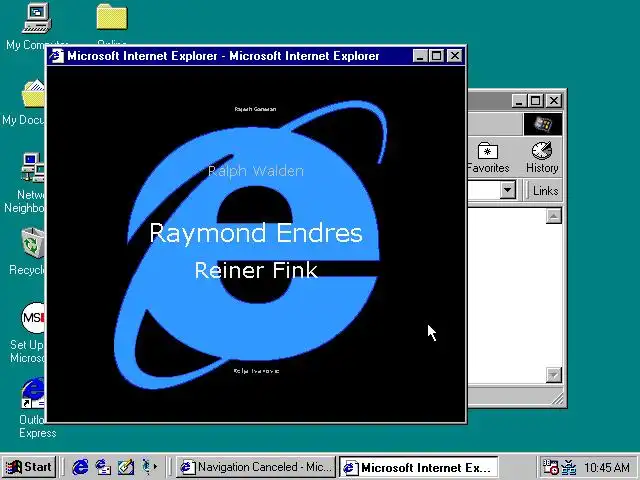Click Show Desktop in Quick Launch
This screenshot has width=640, height=480.
125,467
